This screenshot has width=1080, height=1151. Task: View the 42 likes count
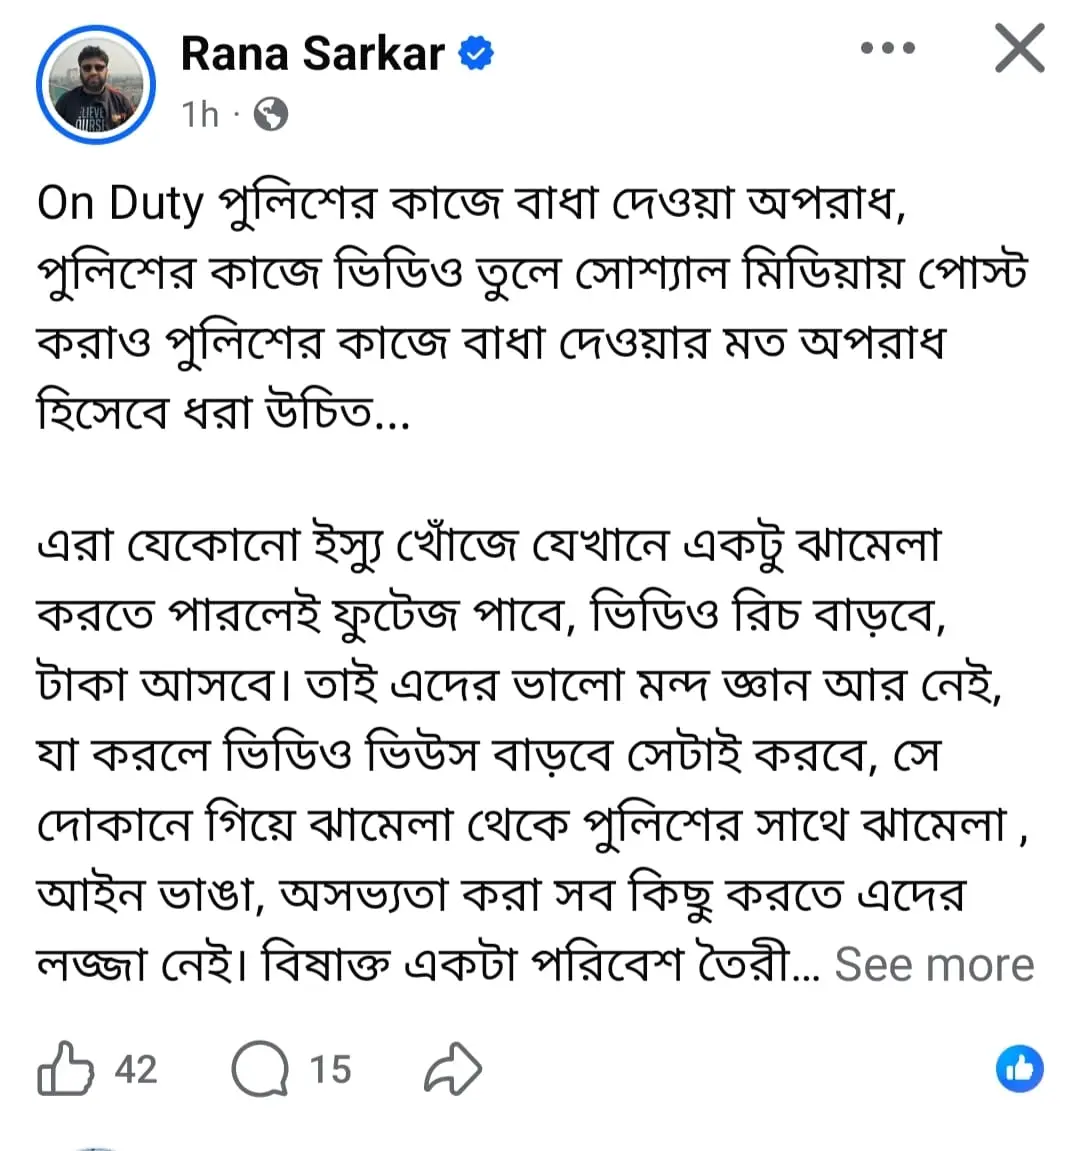point(136,1069)
